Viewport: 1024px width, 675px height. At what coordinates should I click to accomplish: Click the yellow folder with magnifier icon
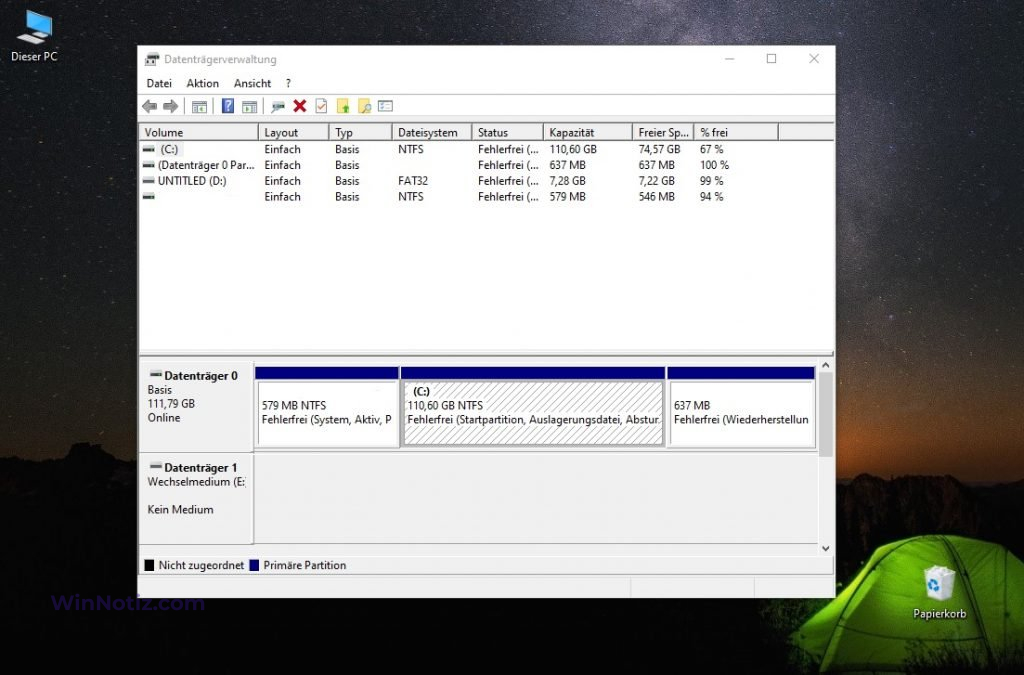pos(364,106)
